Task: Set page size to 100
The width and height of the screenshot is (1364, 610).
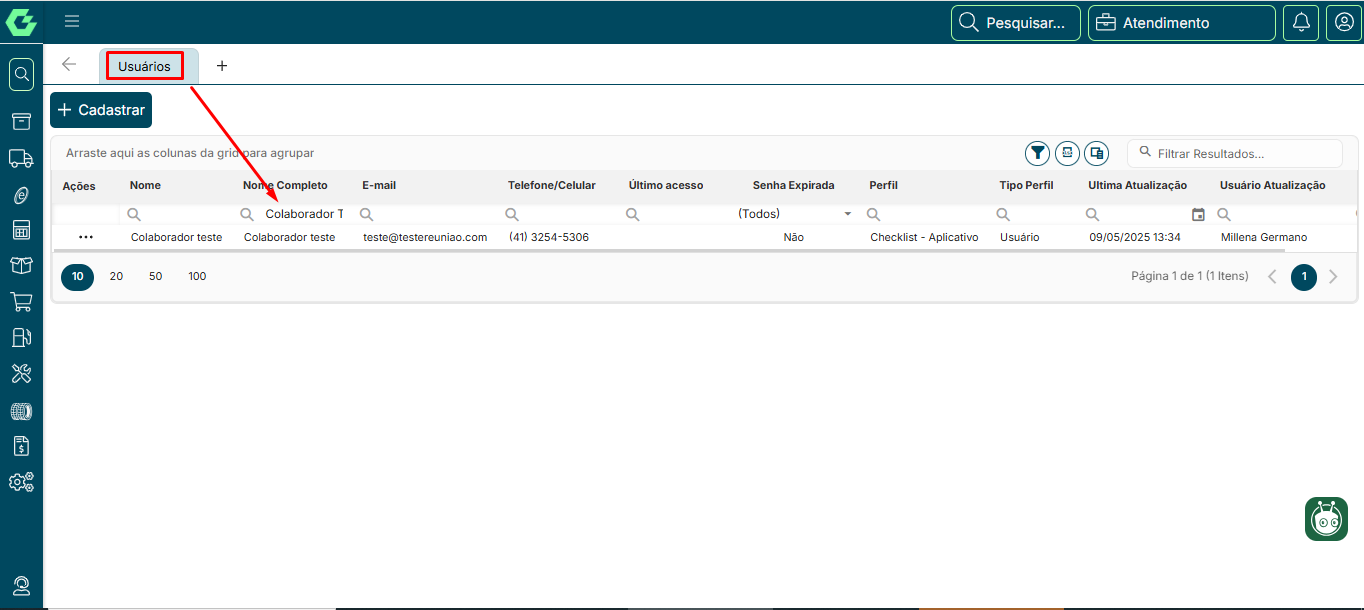Action: pyautogui.click(x=197, y=277)
